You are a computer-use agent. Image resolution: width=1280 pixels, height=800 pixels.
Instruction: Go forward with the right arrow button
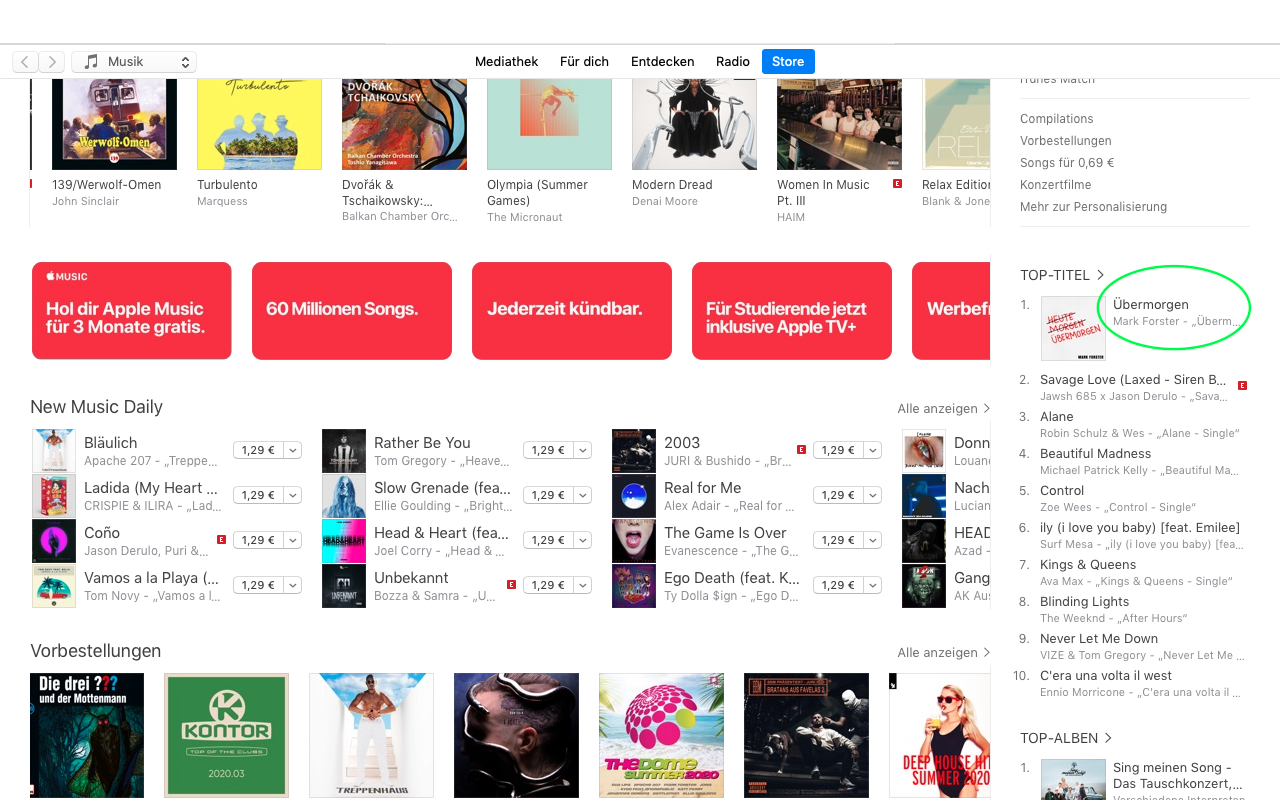pyautogui.click(x=52, y=62)
